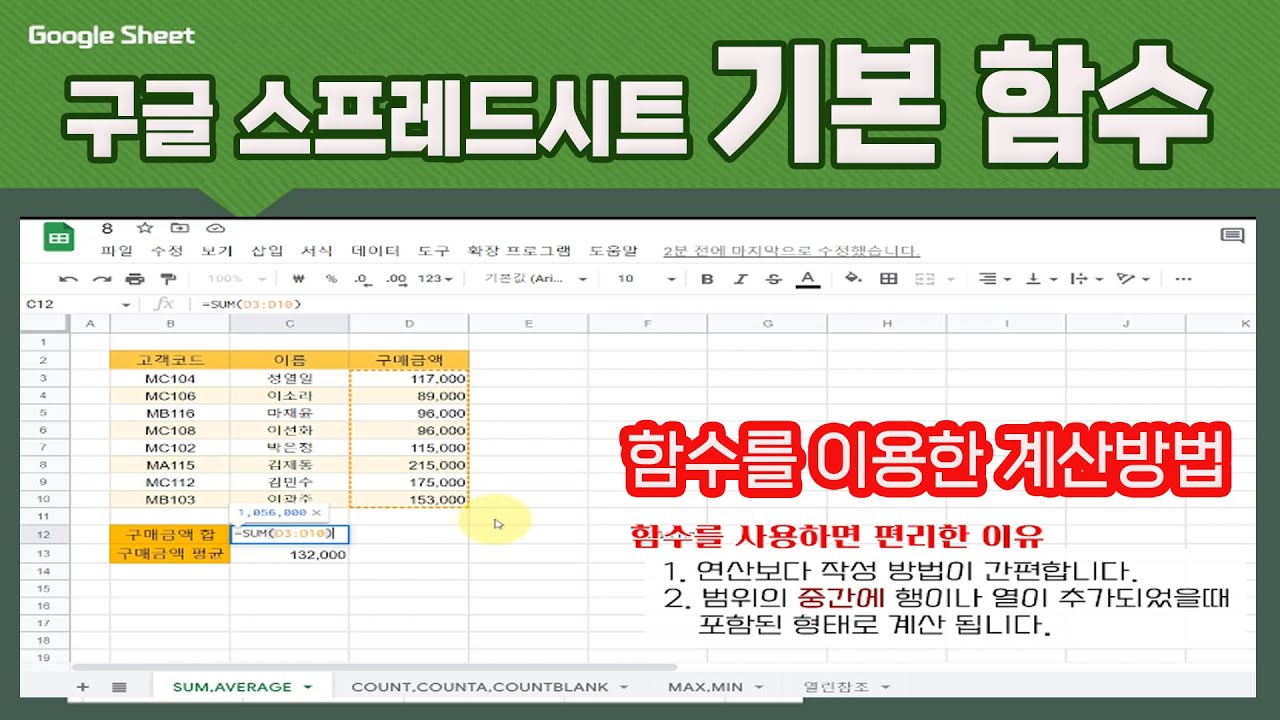
Task: Open the borders tool
Action: click(888, 279)
